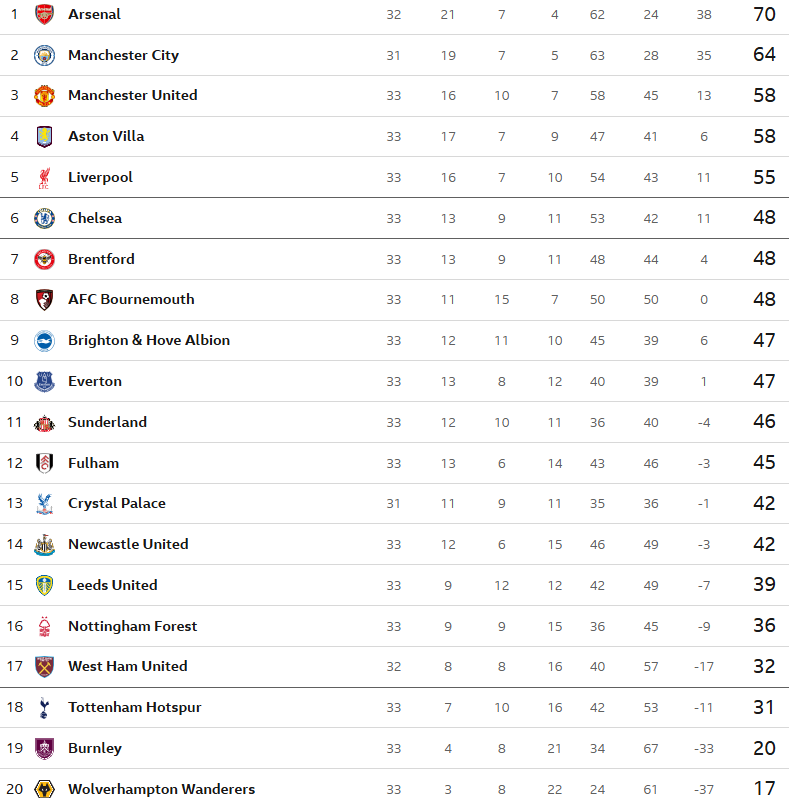Open the Newcastle United team link
This screenshot has width=789, height=798.
click(x=128, y=544)
